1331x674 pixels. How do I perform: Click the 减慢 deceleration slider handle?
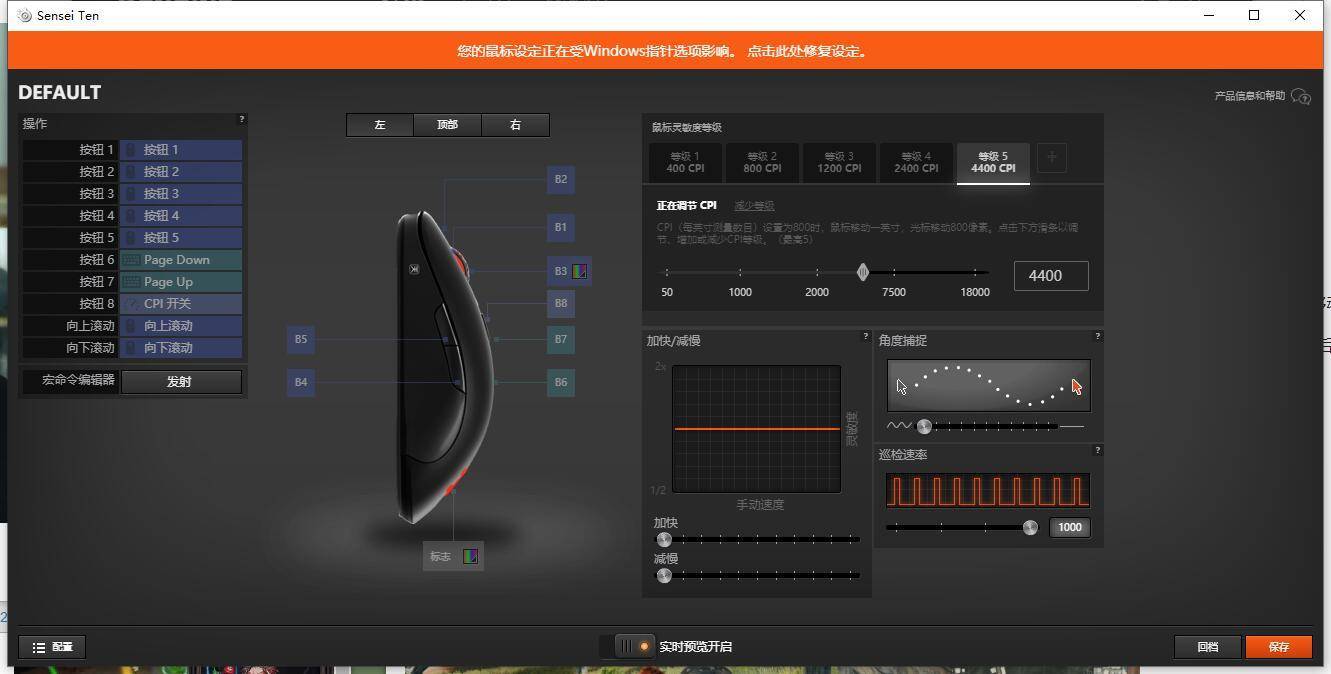[x=664, y=575]
